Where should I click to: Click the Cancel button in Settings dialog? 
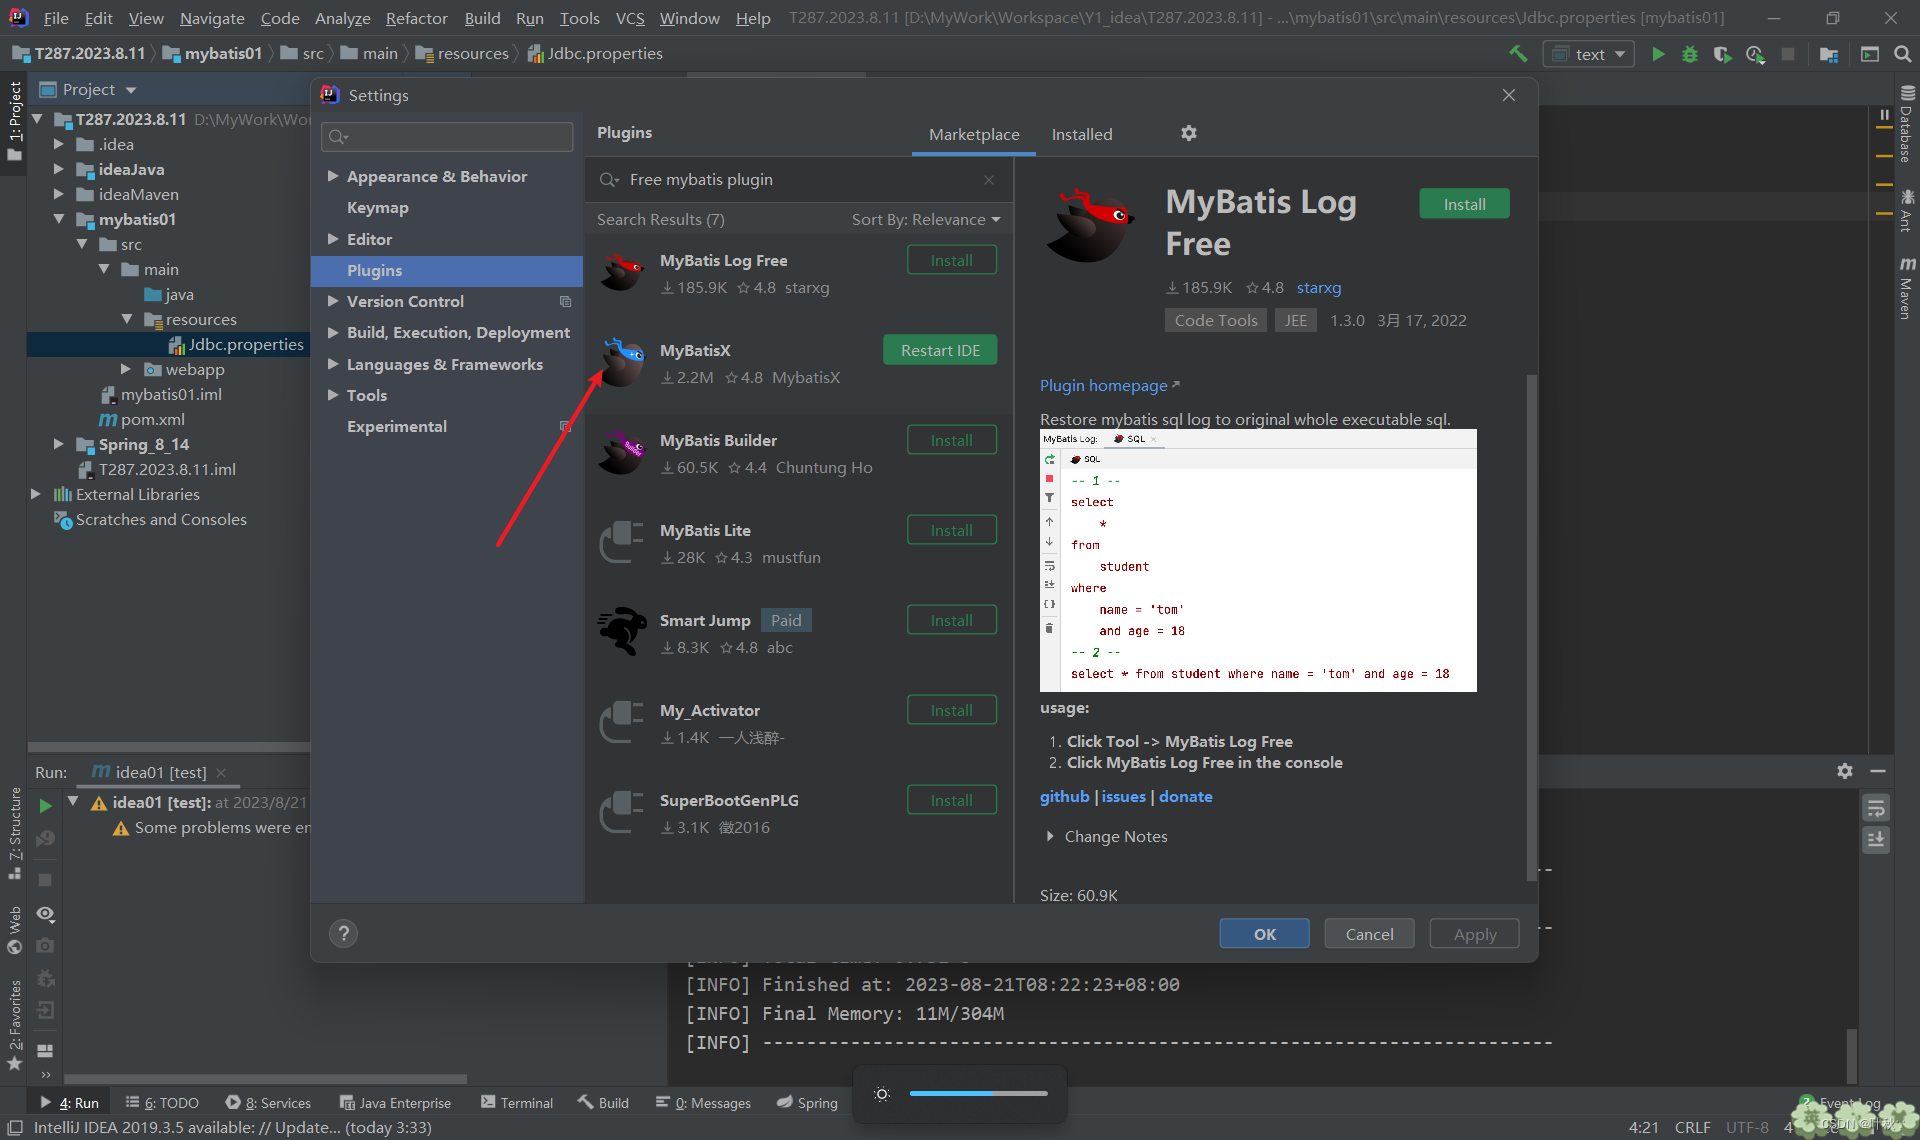[1368, 934]
